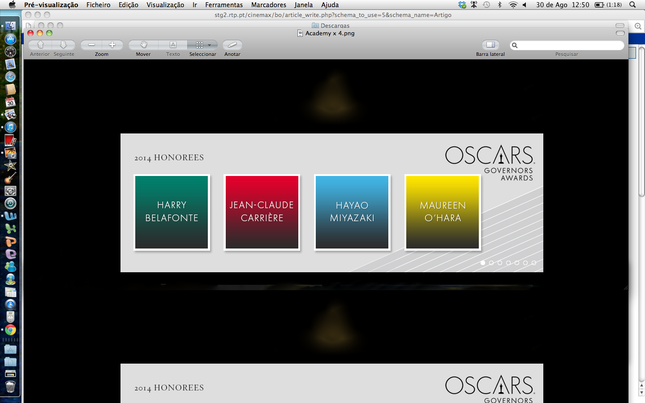Image resolution: width=645 pixels, height=403 pixels.
Task: Open the Trash in the dock
Action: (10, 387)
